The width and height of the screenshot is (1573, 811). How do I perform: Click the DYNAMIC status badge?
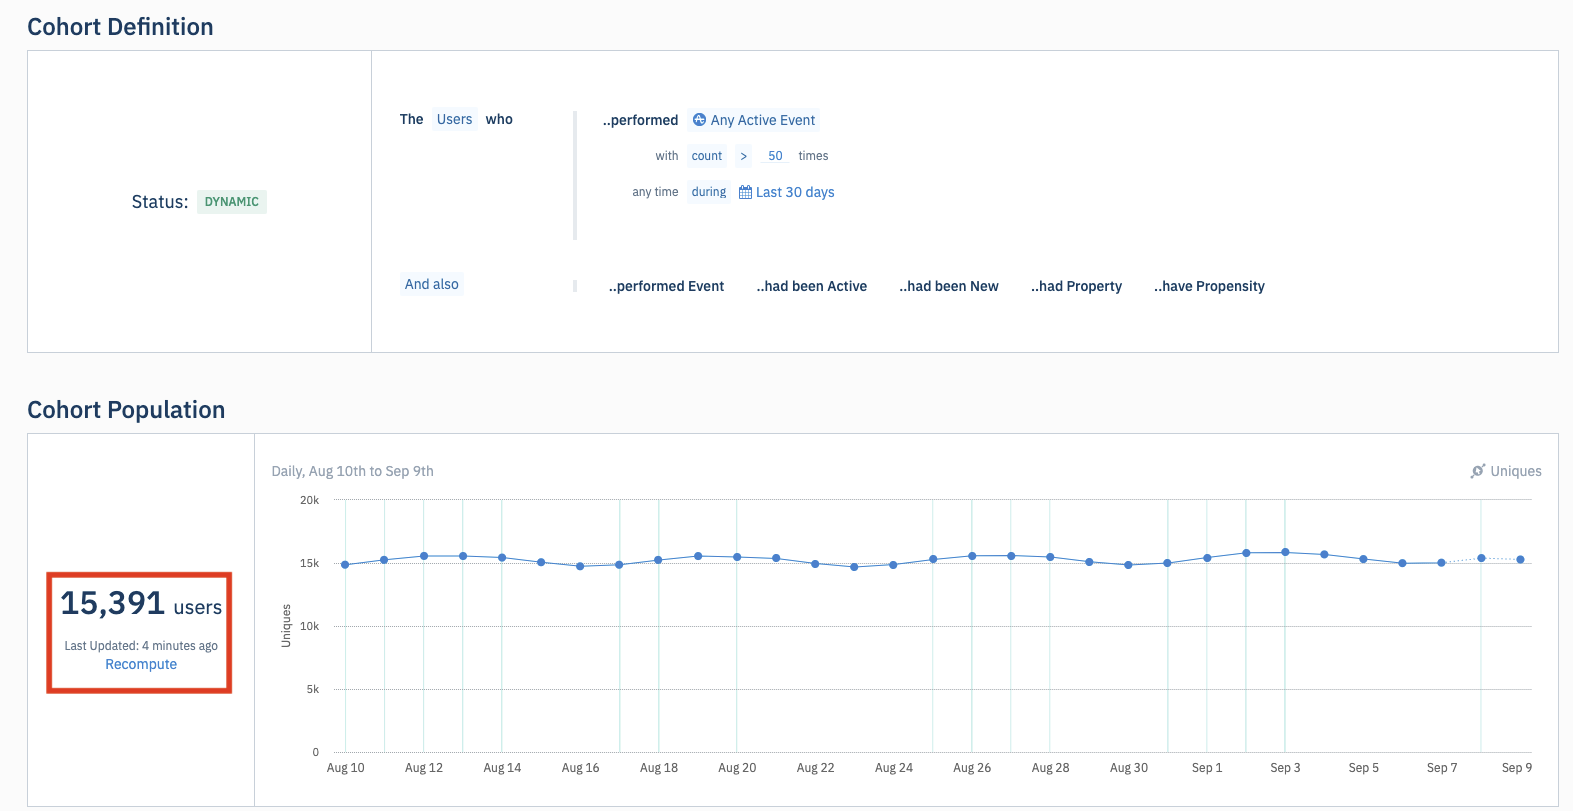pos(231,202)
